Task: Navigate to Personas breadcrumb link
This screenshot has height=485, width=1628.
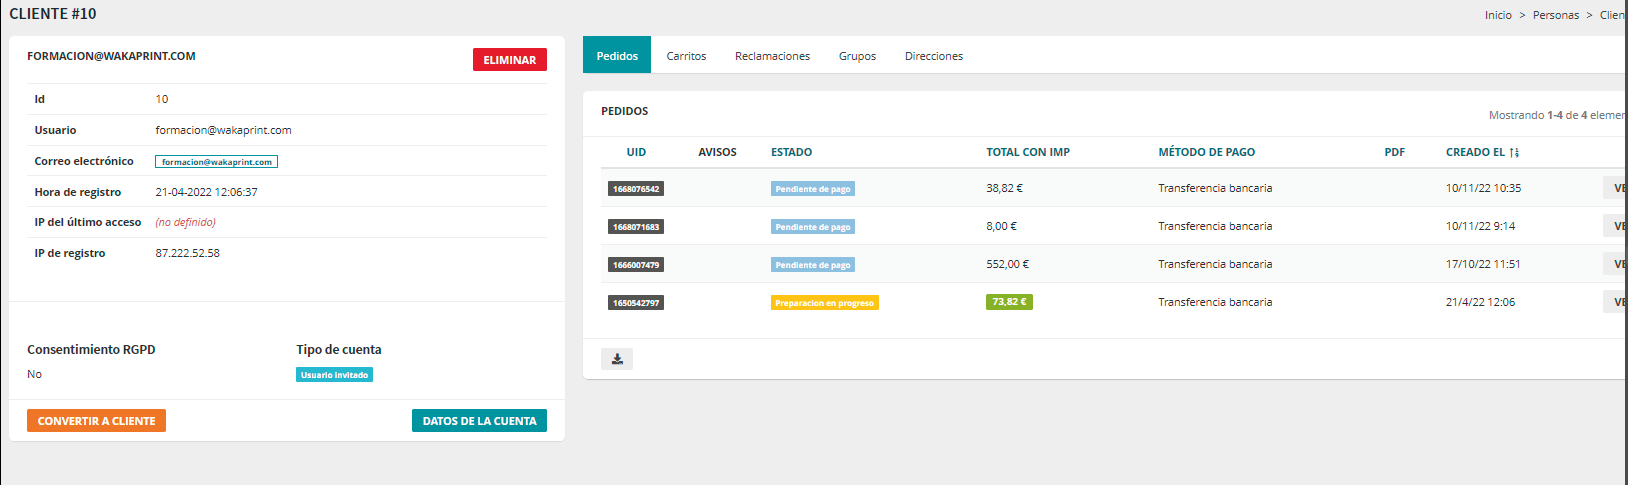Action: click(x=1555, y=15)
